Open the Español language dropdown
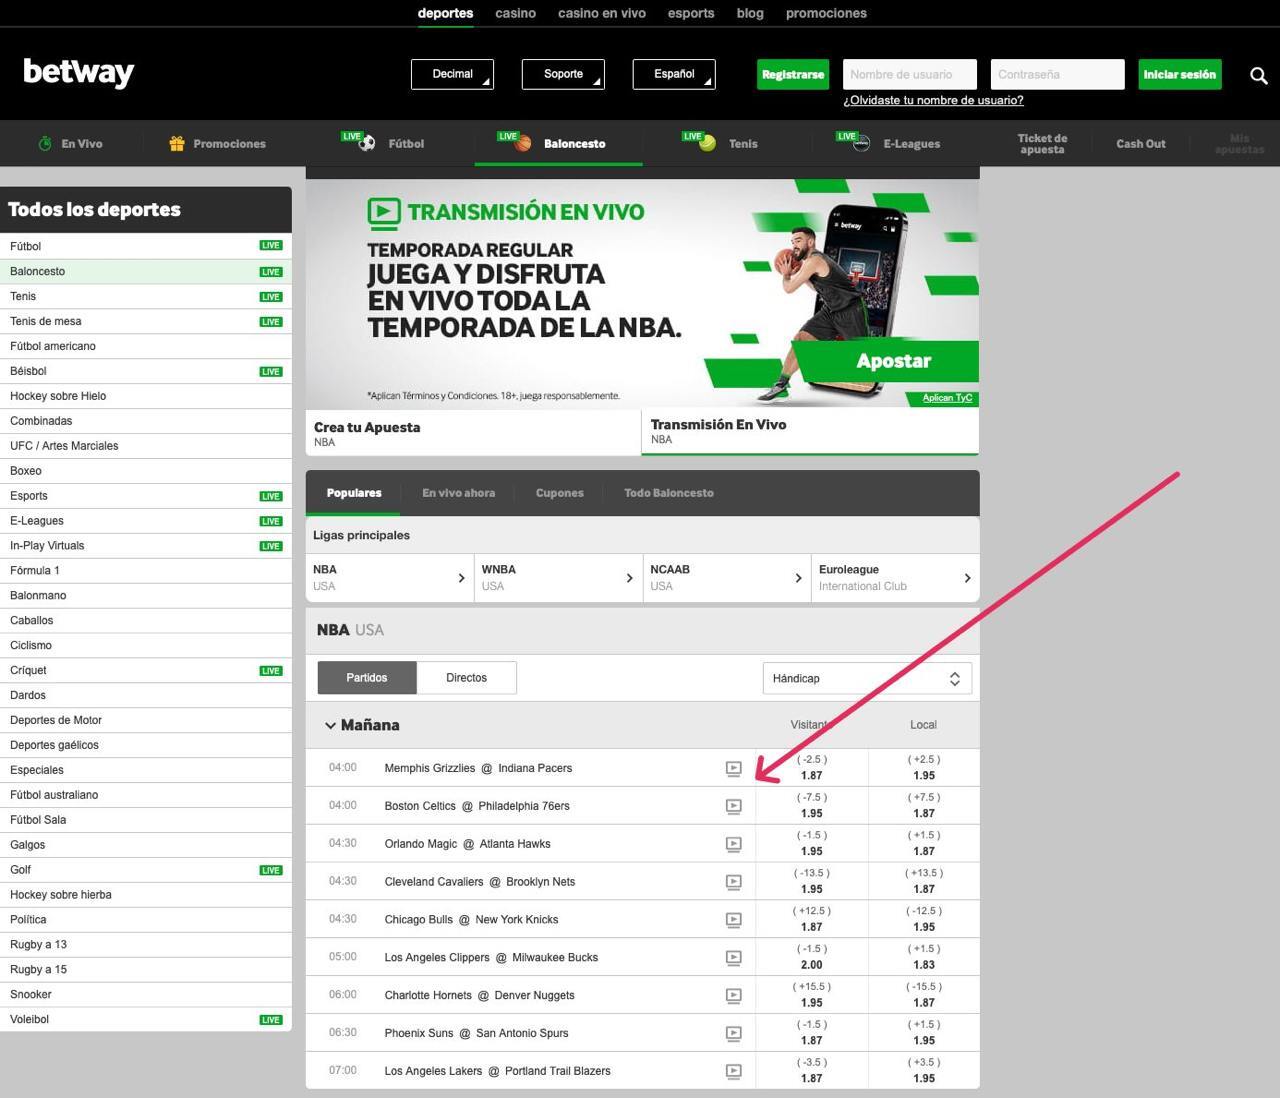 coord(674,74)
